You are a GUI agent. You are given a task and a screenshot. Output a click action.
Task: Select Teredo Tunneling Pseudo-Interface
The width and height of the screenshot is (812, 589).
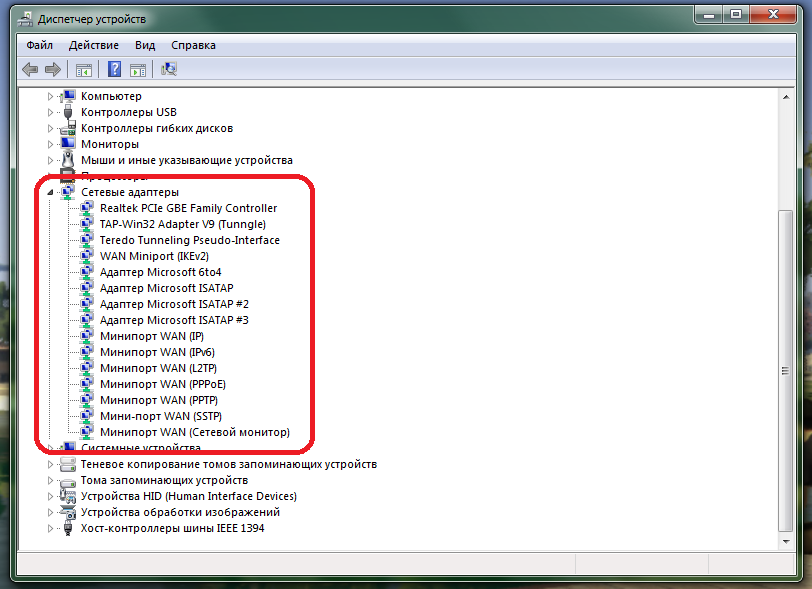(x=190, y=240)
